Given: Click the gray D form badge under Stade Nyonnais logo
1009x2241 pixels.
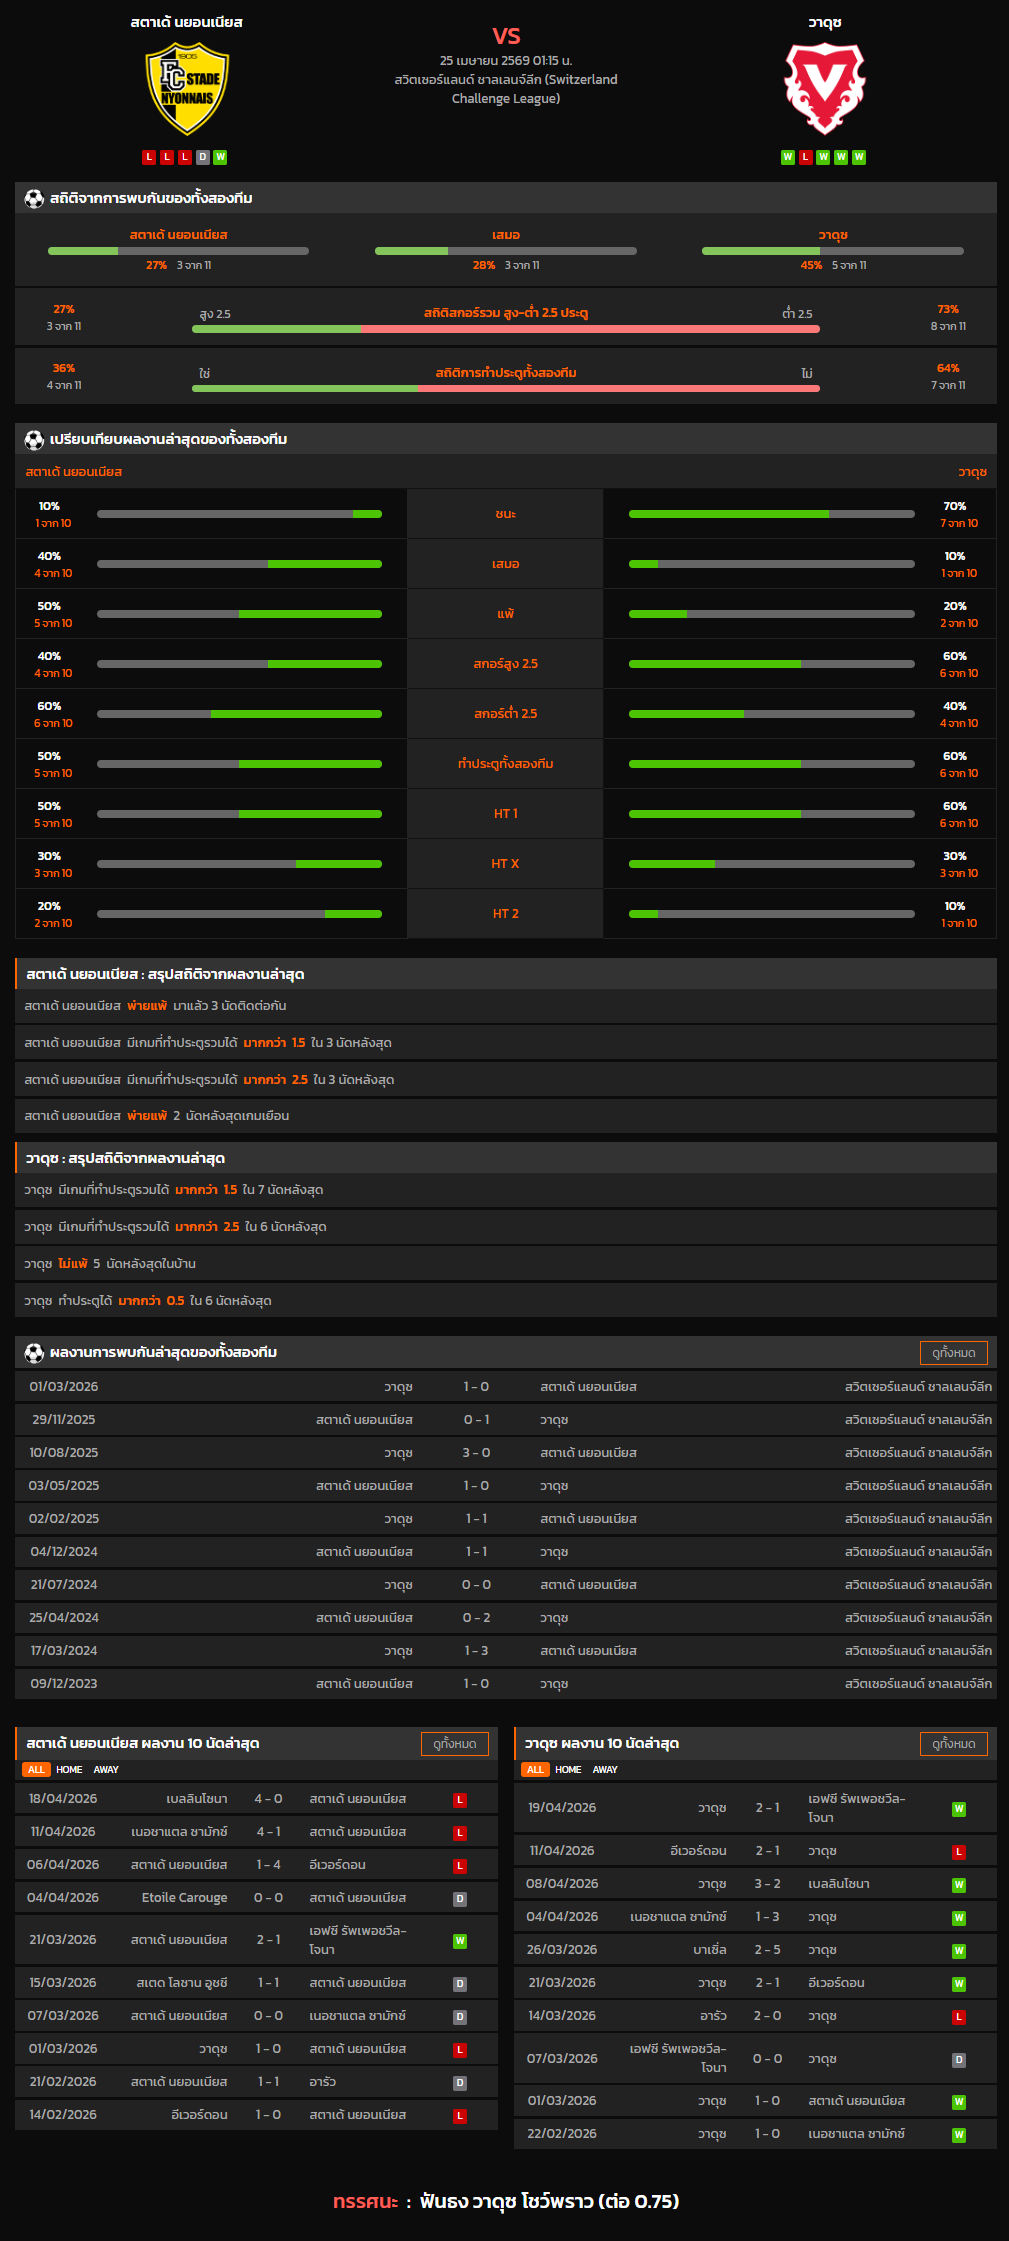Looking at the screenshot, I should pos(203,157).
